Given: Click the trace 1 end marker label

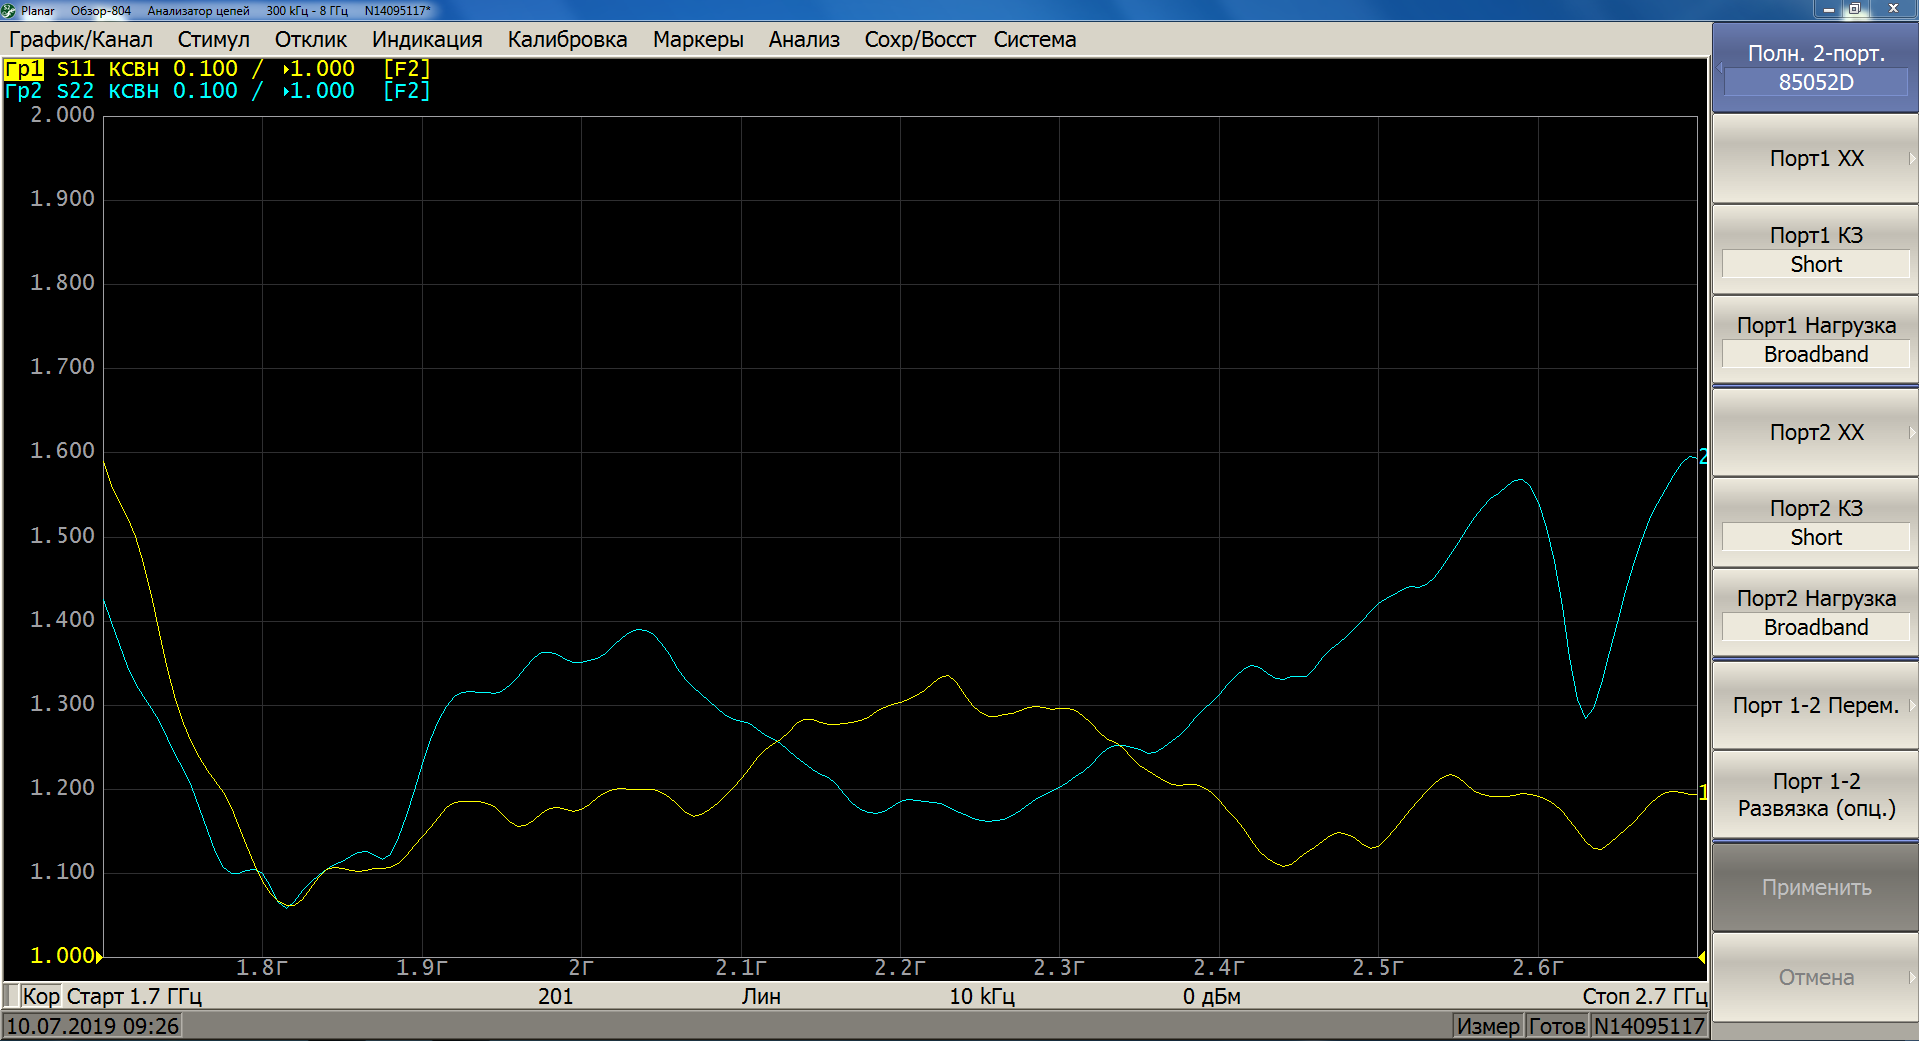Looking at the screenshot, I should pos(1703,792).
